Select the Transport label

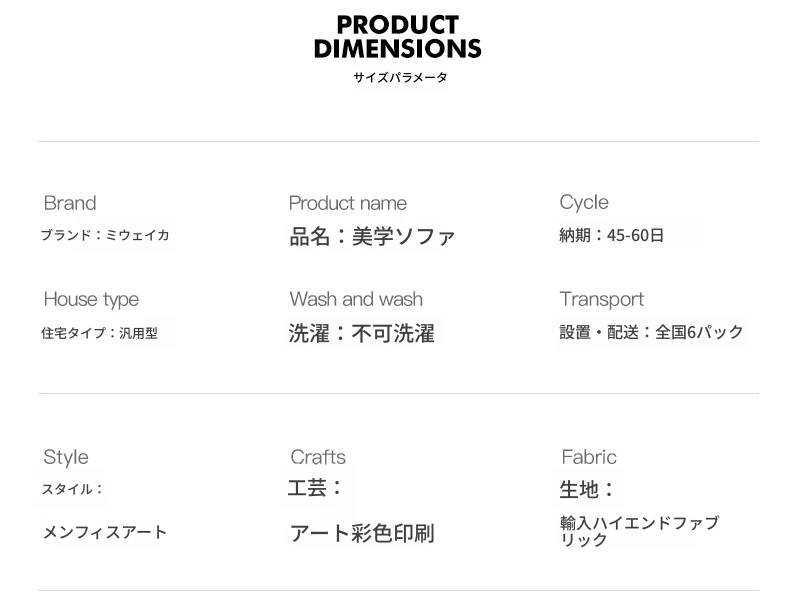602,299
